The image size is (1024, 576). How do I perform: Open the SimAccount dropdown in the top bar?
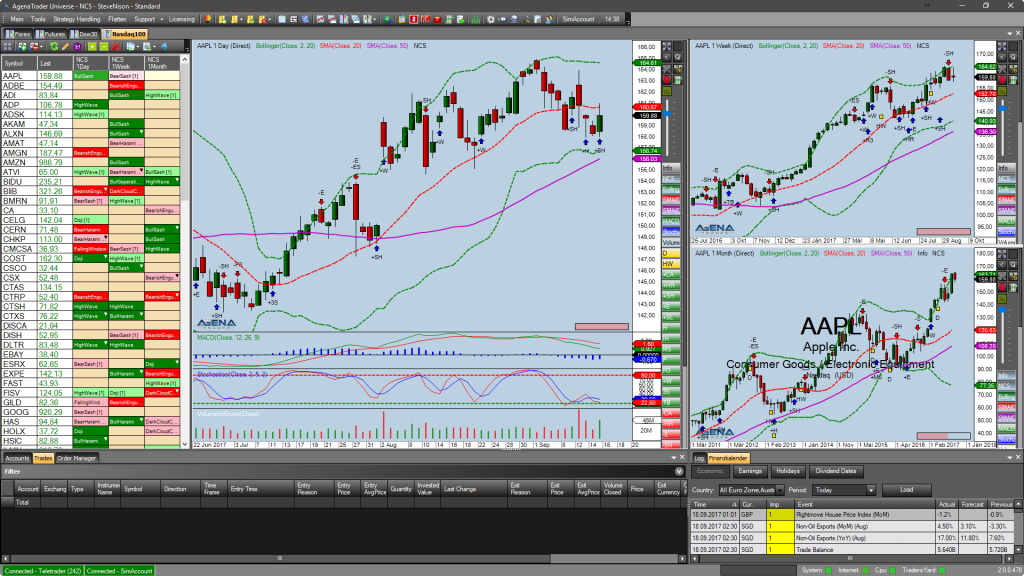click(579, 19)
